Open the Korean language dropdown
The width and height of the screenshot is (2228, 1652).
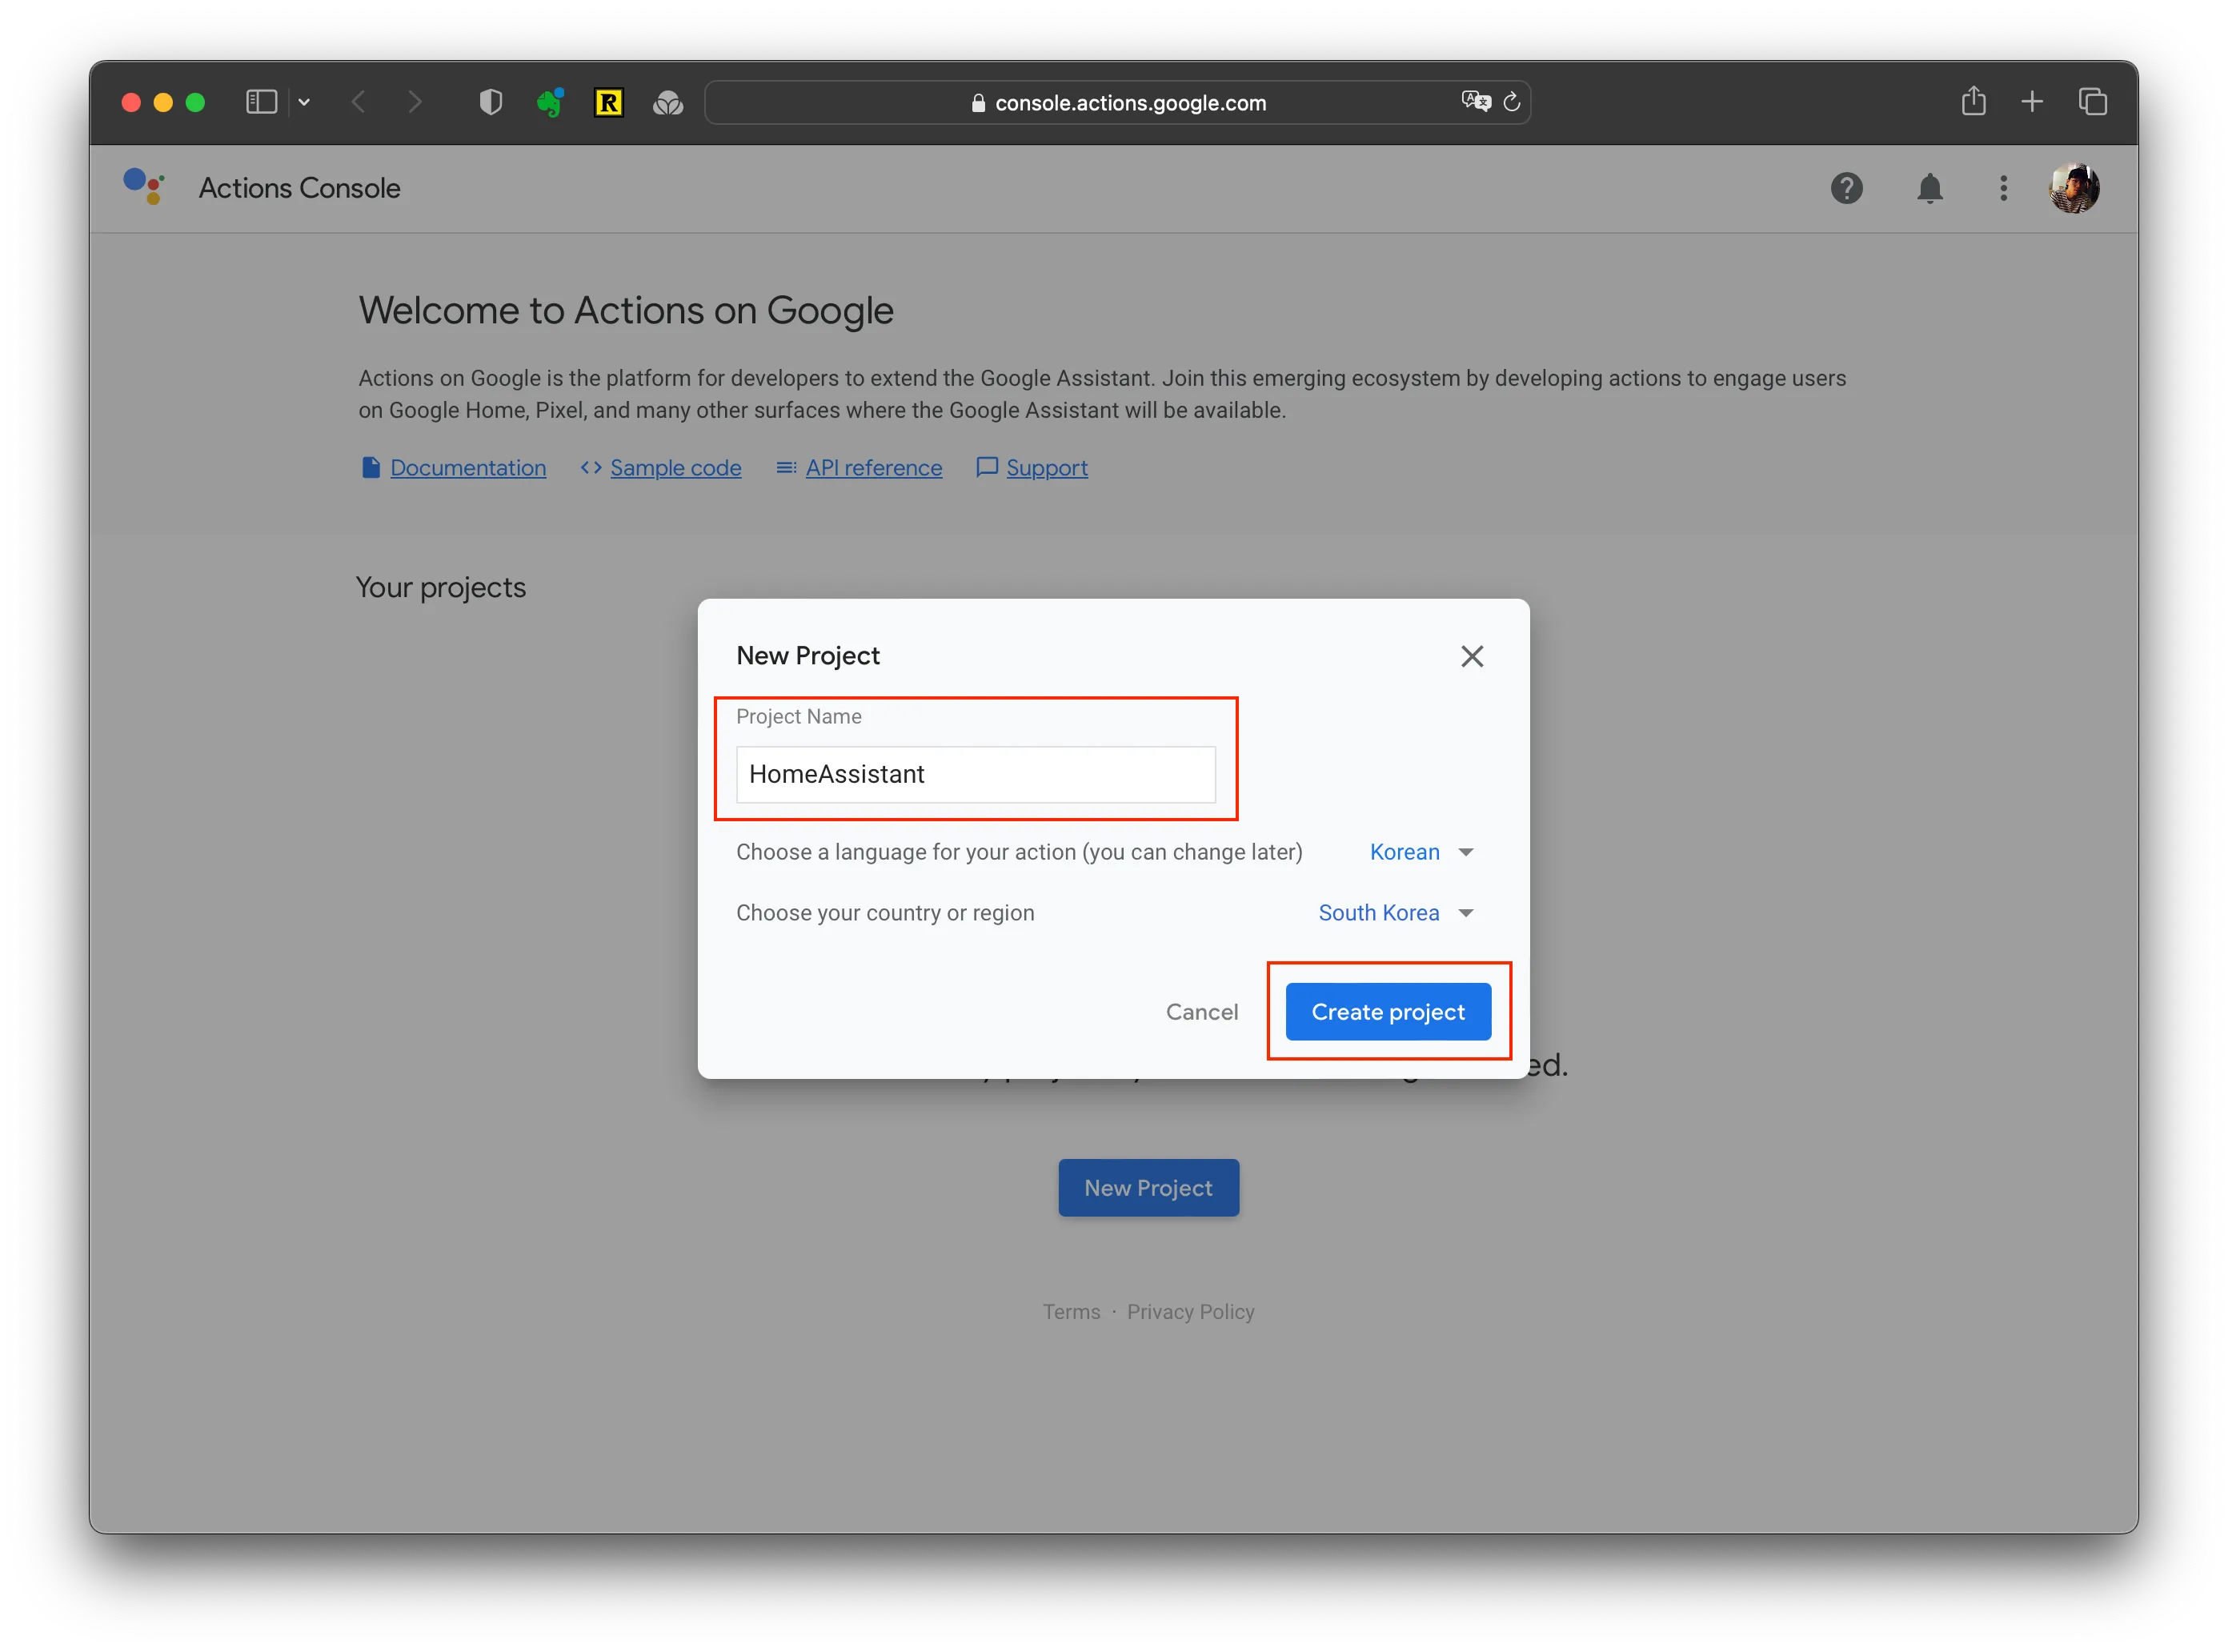point(1421,852)
